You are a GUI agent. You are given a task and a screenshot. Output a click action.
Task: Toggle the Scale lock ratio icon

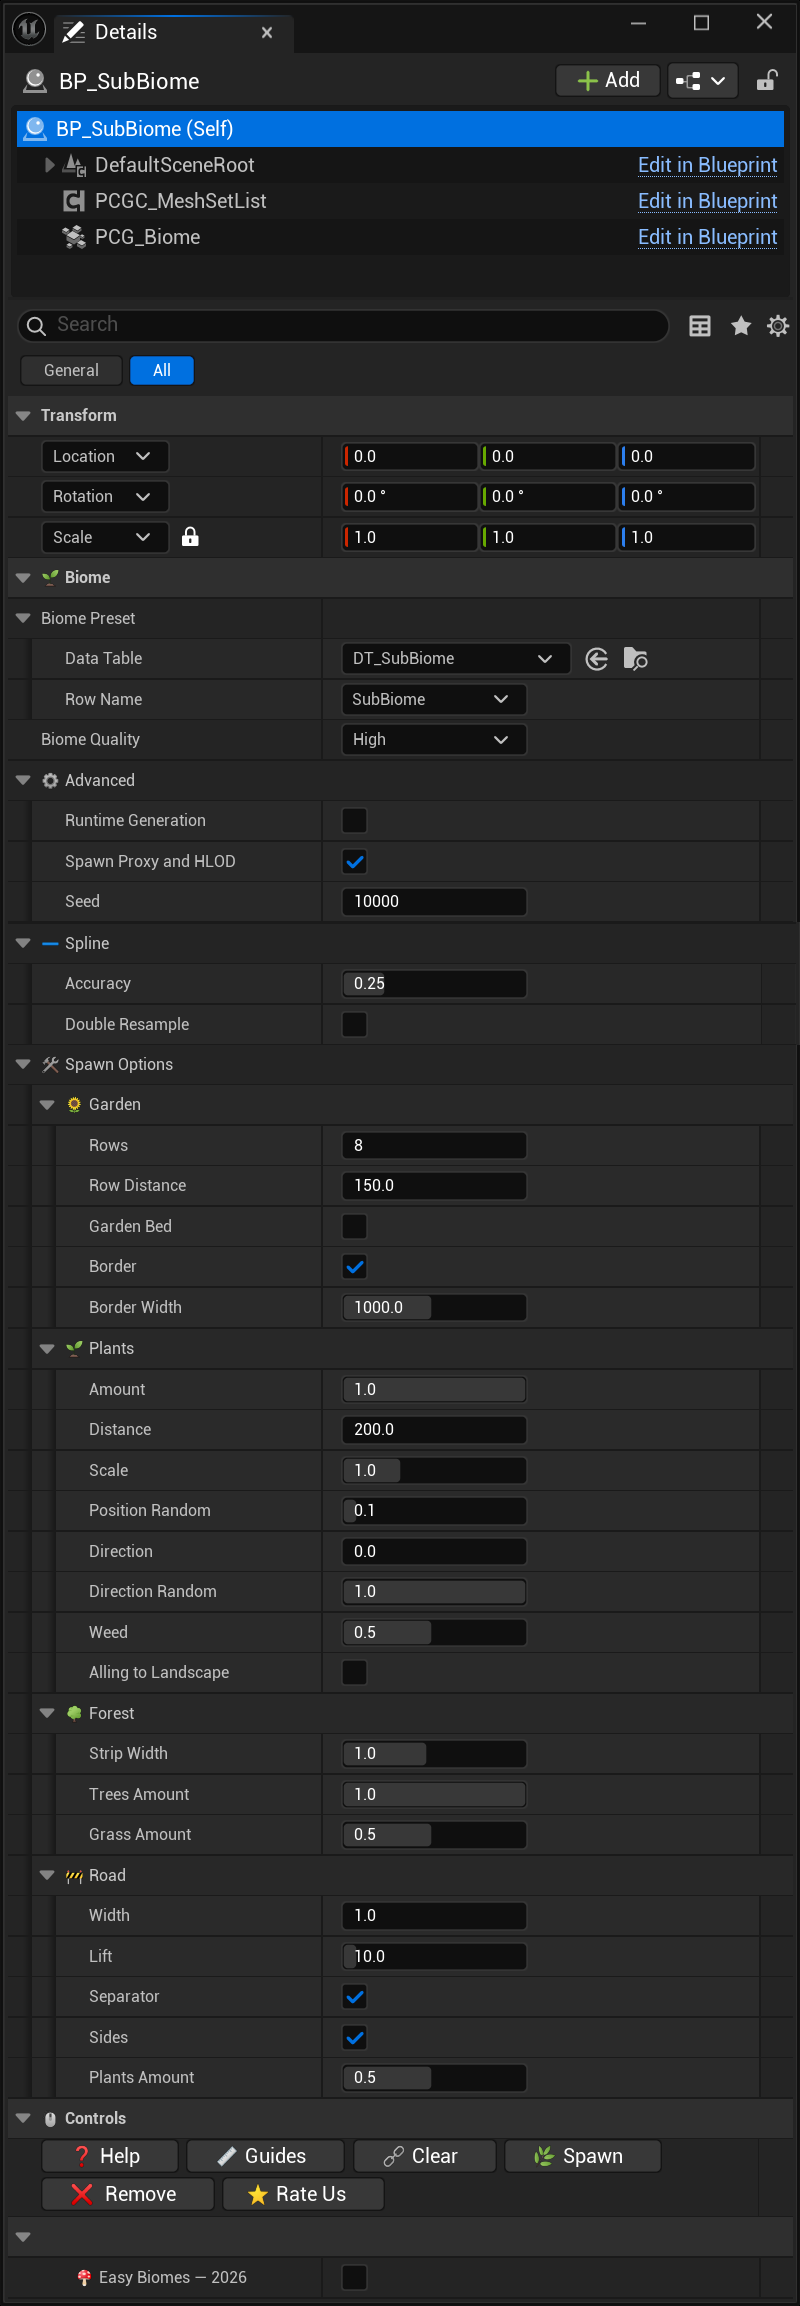pos(190,537)
